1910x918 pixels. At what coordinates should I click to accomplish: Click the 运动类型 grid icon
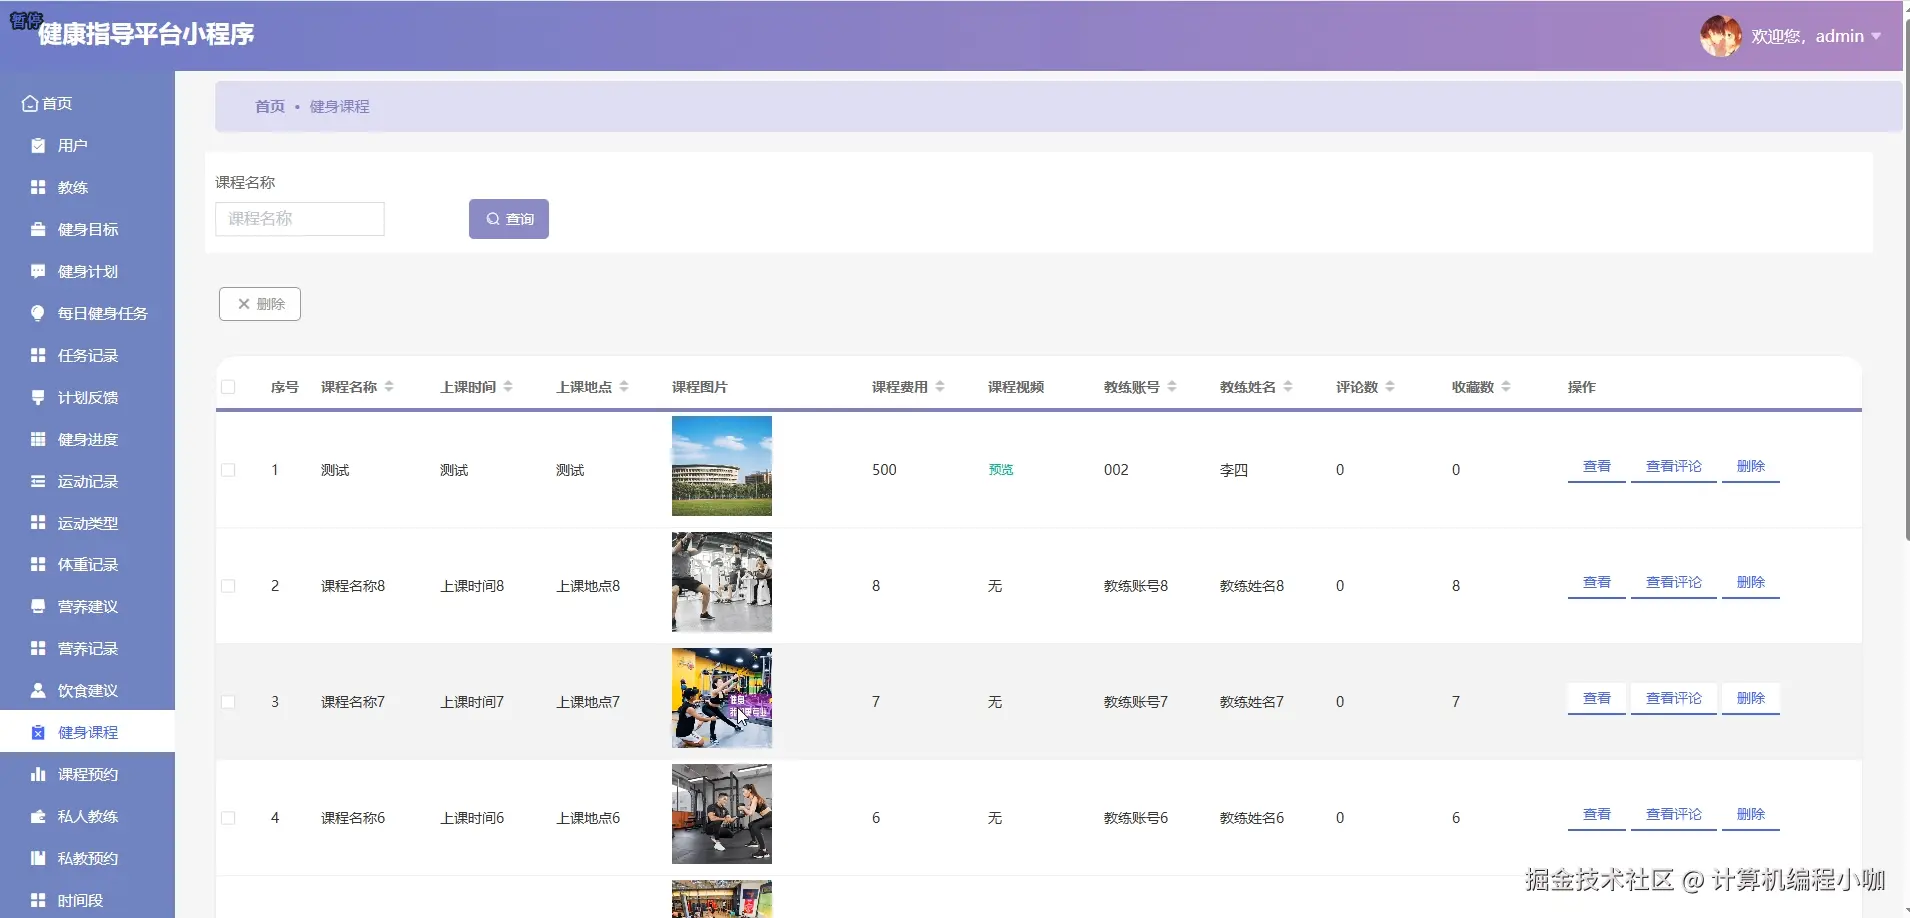(38, 523)
